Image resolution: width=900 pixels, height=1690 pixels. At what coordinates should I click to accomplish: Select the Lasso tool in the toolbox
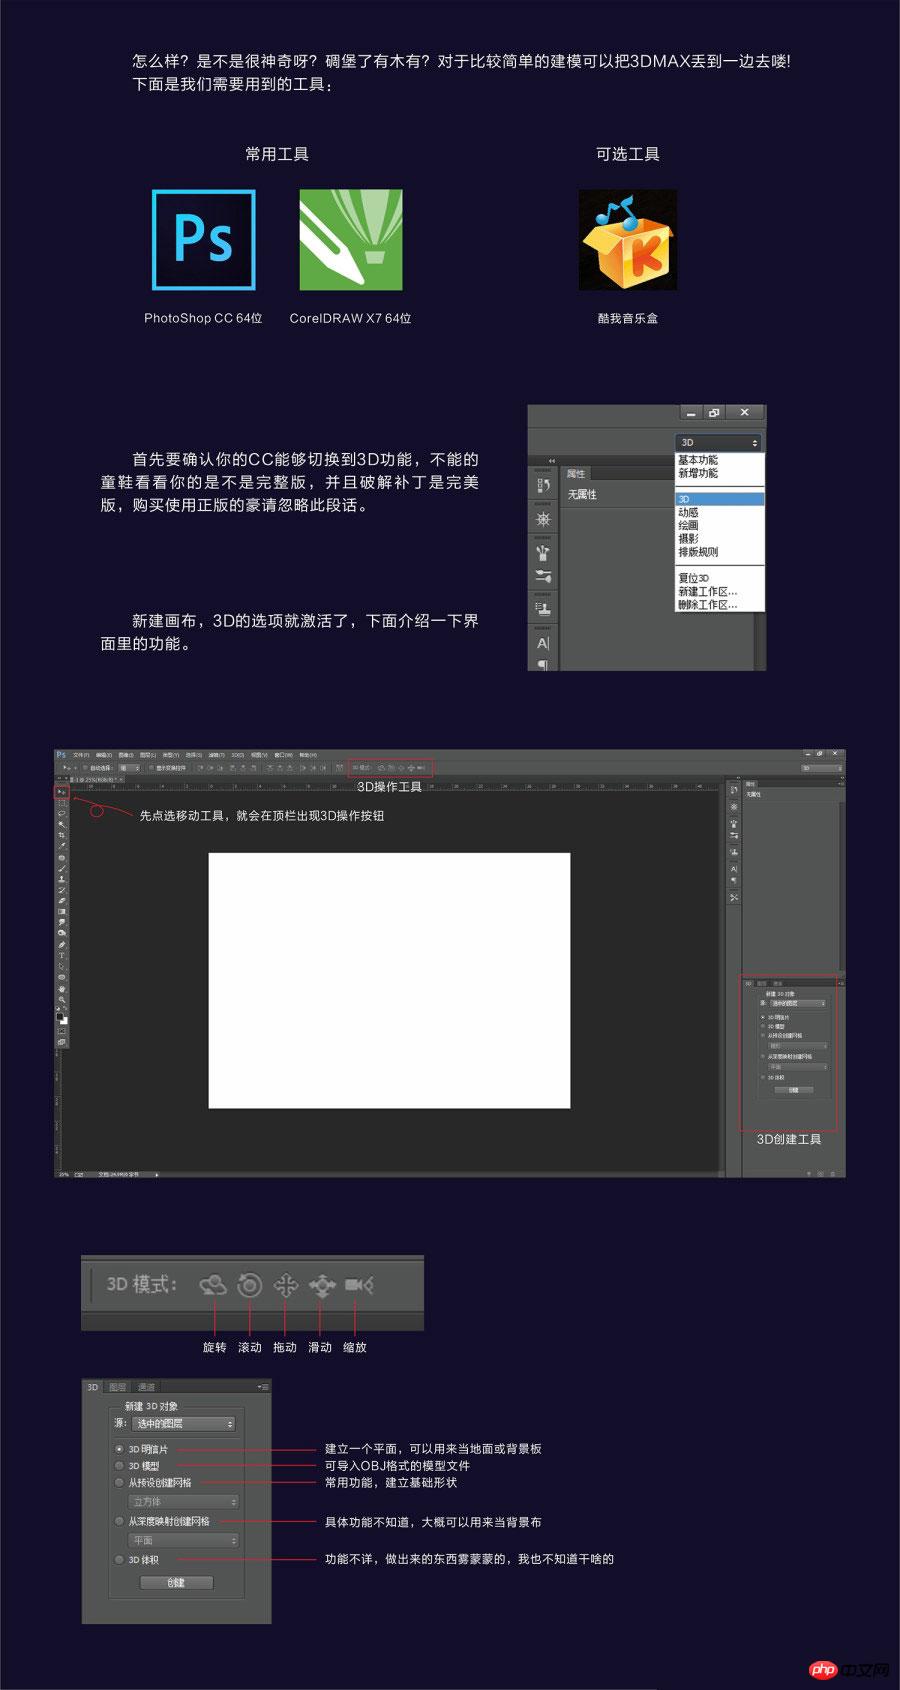pos(62,813)
